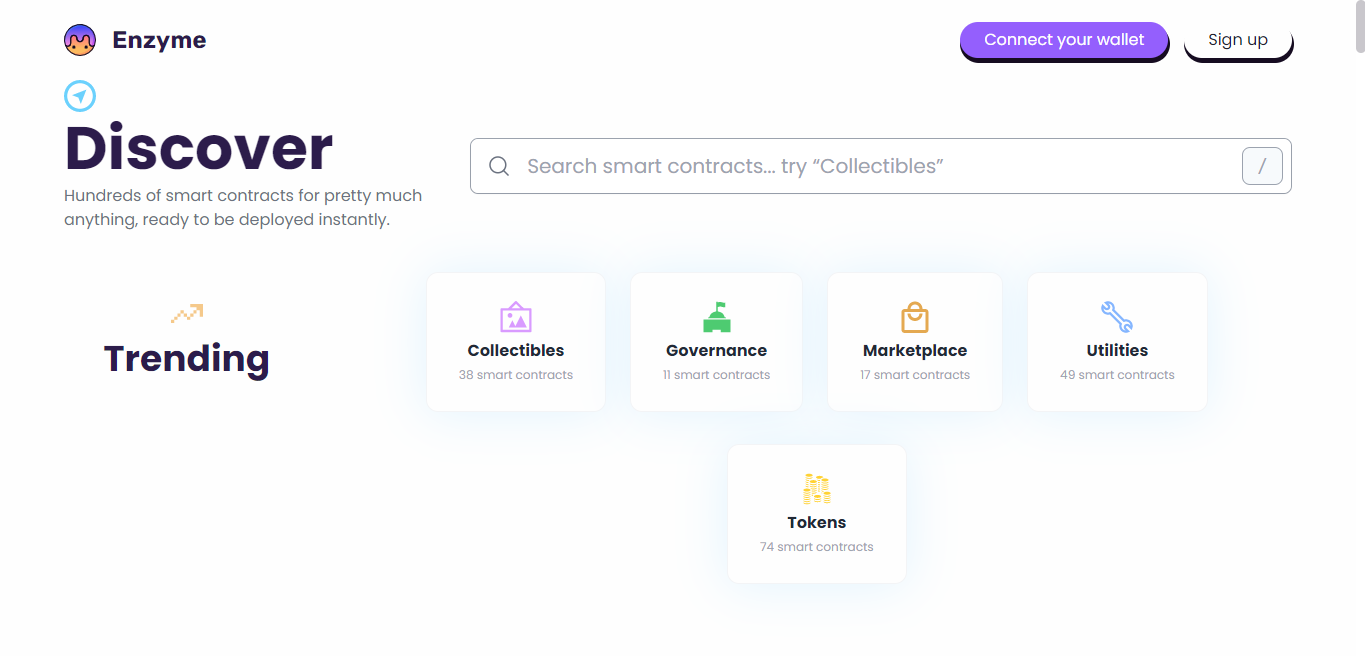This screenshot has width=1365, height=656.
Task: Click the orange Marketplace shopping bag icon
Action: click(x=915, y=318)
